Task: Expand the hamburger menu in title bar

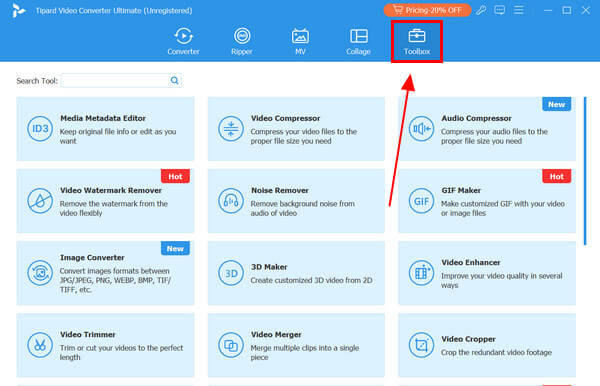Action: (518, 10)
